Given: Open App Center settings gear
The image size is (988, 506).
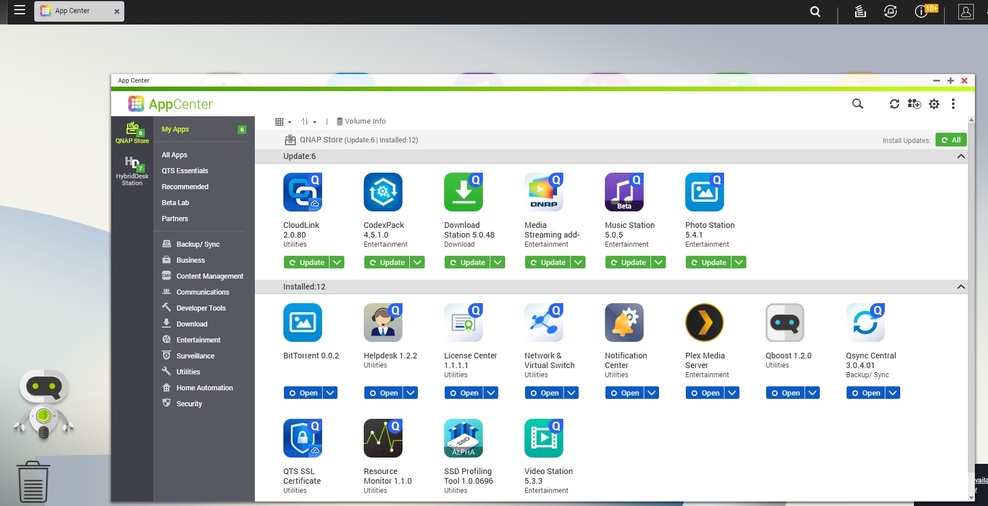Looking at the screenshot, I should (x=934, y=104).
